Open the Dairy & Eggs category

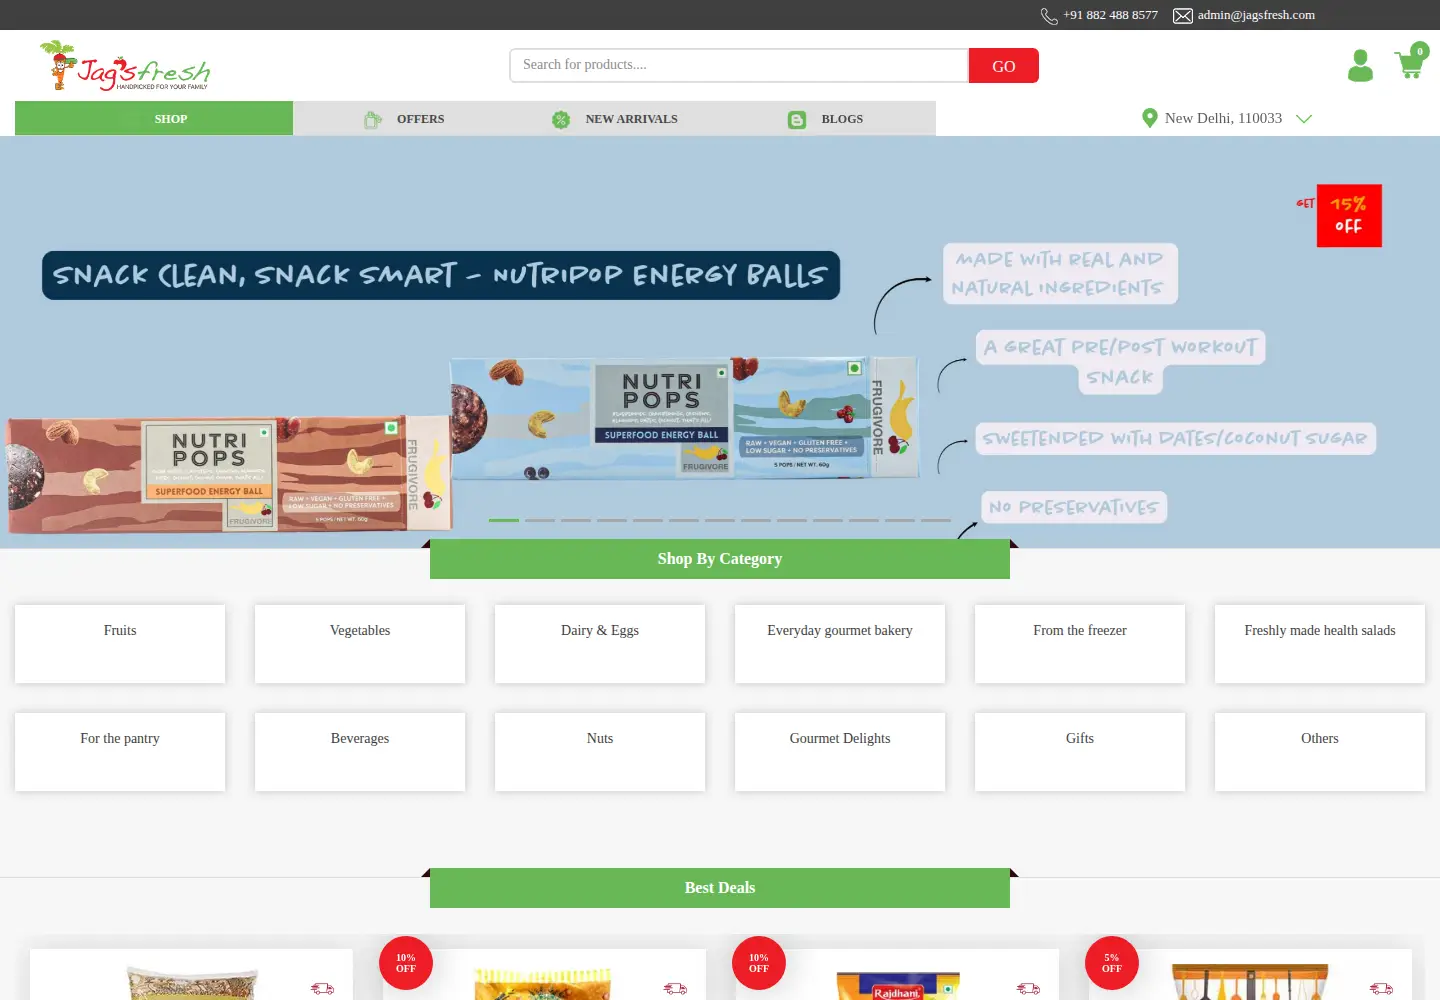click(x=600, y=644)
